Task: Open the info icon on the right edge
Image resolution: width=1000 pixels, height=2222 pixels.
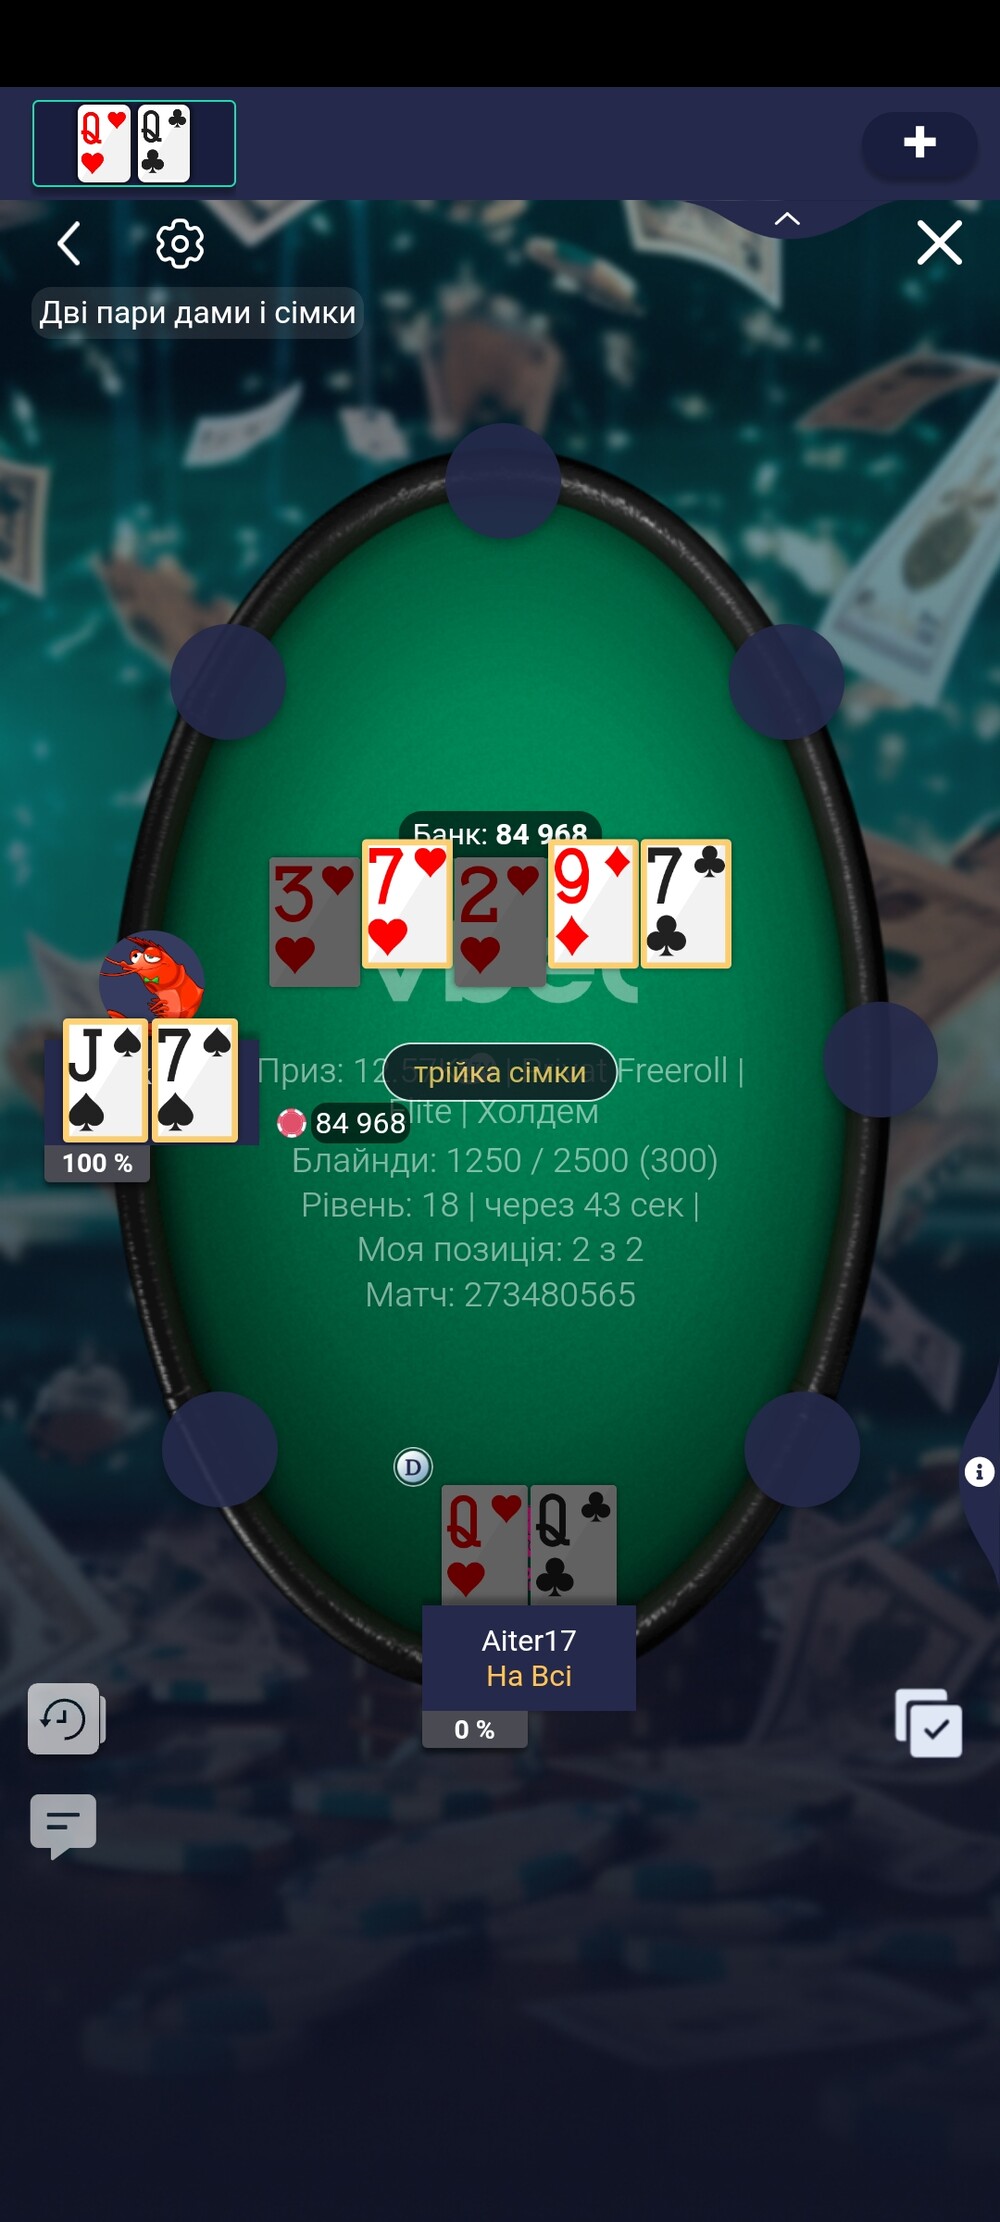Action: point(979,1472)
